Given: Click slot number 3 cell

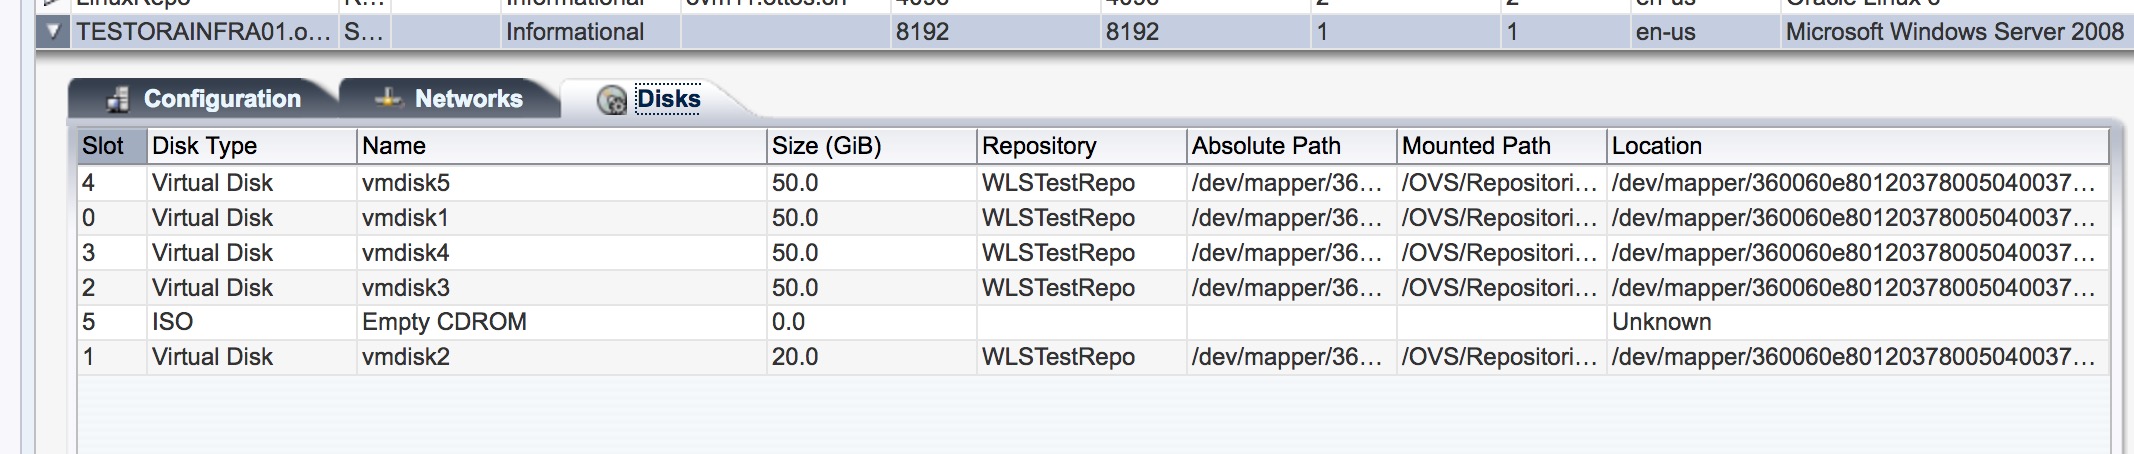Looking at the screenshot, I should [x=113, y=253].
